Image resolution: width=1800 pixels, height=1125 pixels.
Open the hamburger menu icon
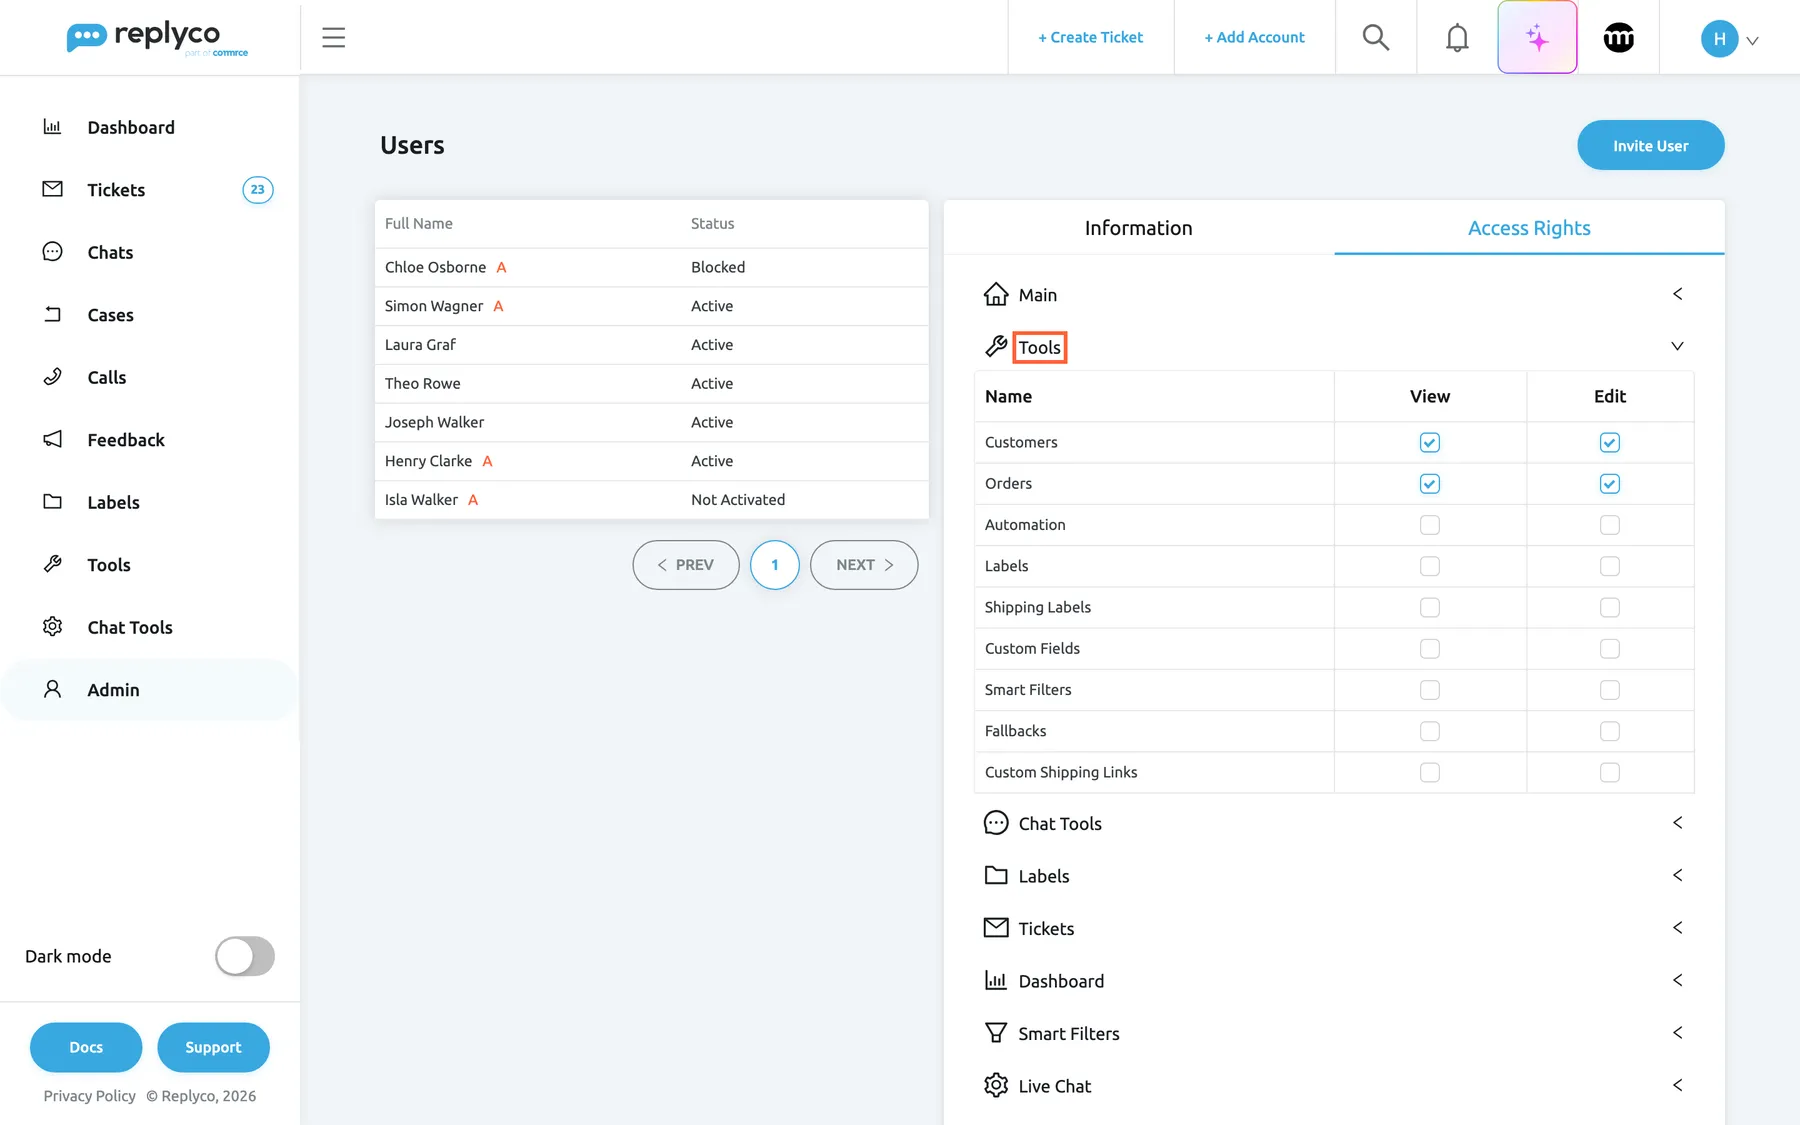pos(333,37)
